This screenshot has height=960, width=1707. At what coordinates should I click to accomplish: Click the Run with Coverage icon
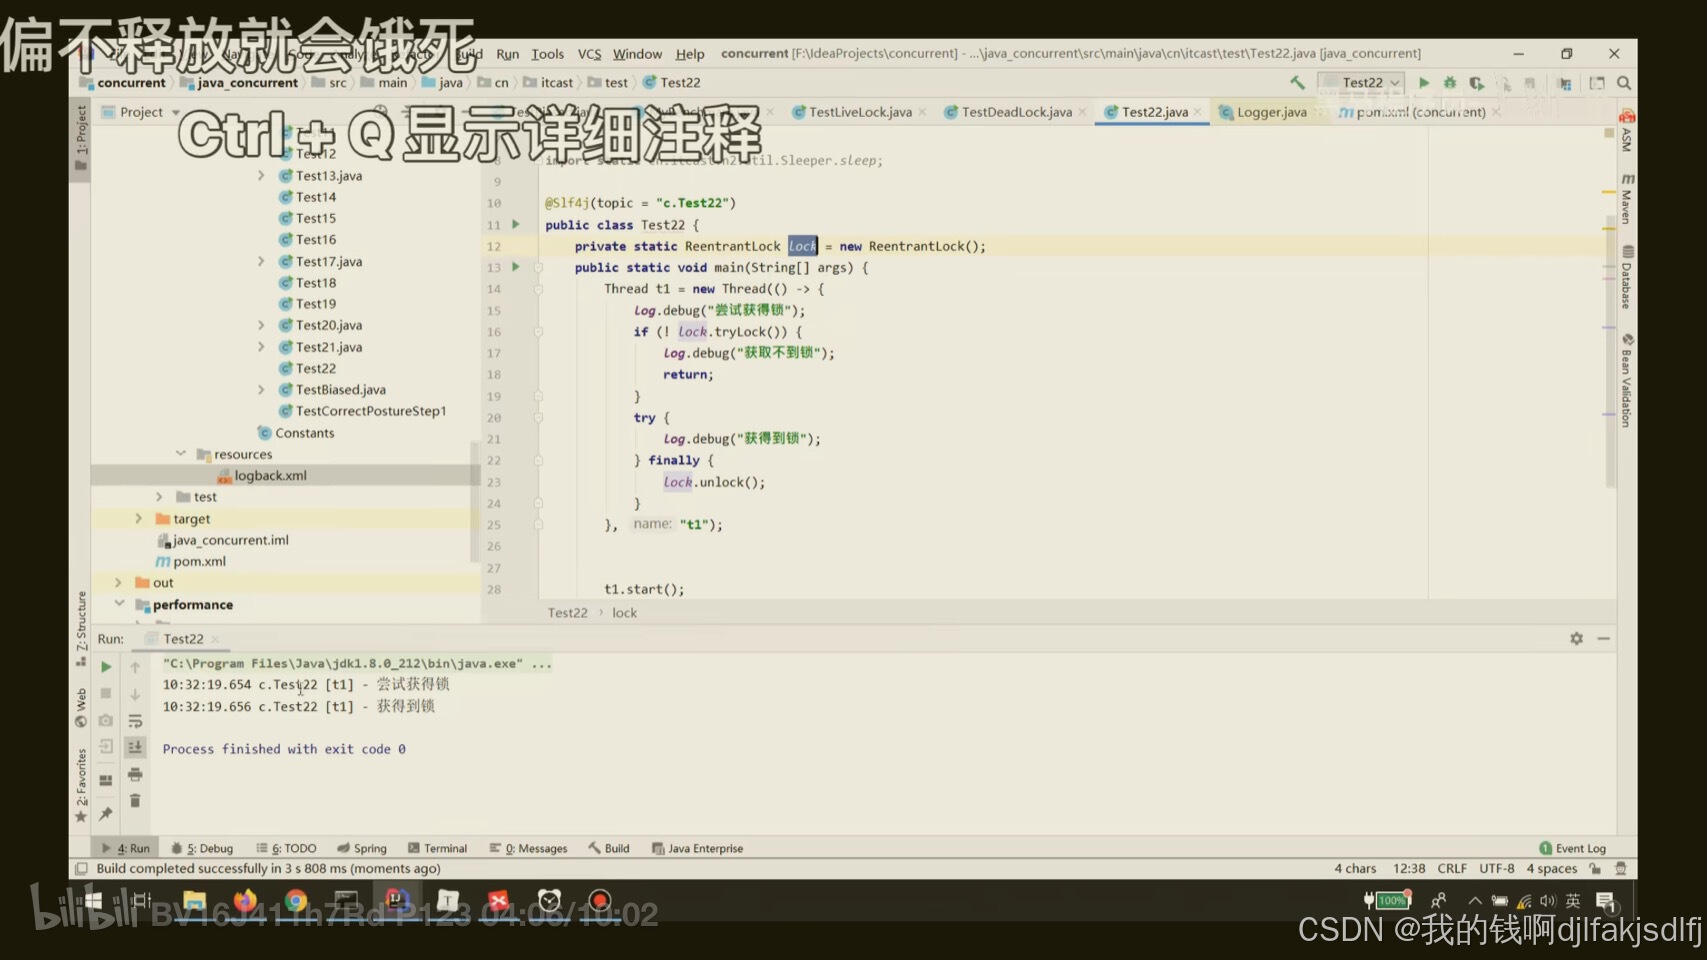point(1477,83)
